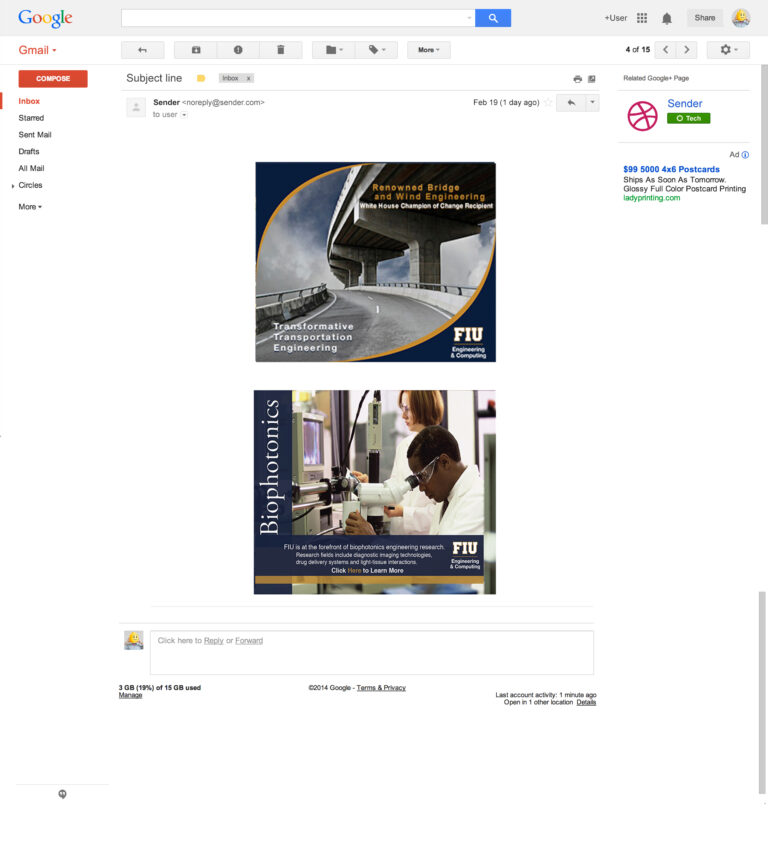
Task: Open account activity Details link
Action: (586, 703)
